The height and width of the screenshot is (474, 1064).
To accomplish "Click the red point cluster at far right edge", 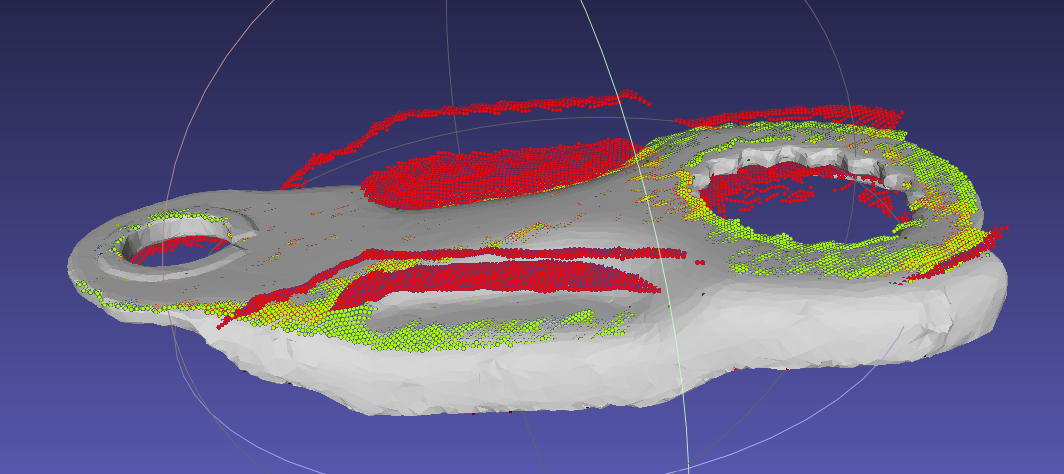I will [990, 239].
